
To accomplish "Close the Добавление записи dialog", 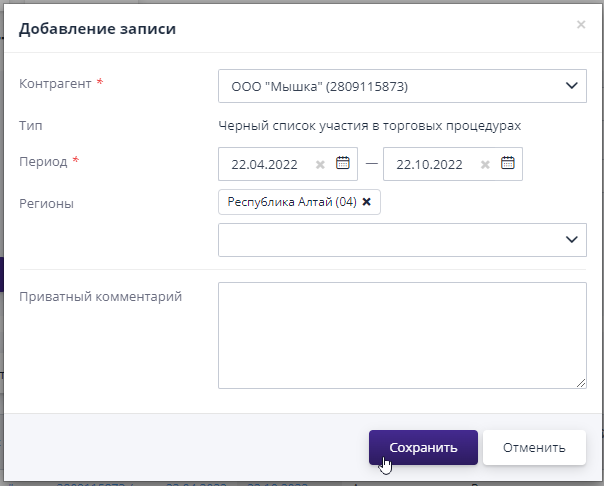I will click(581, 25).
